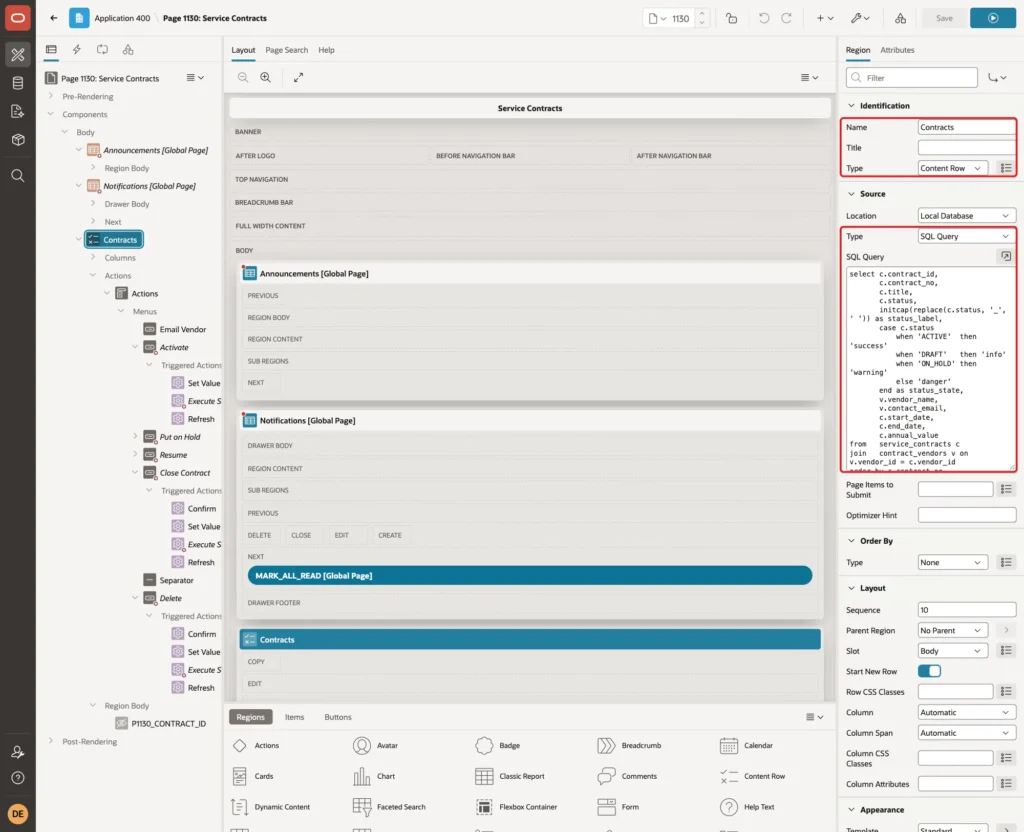Open the Location Local Database dropdown

point(967,216)
